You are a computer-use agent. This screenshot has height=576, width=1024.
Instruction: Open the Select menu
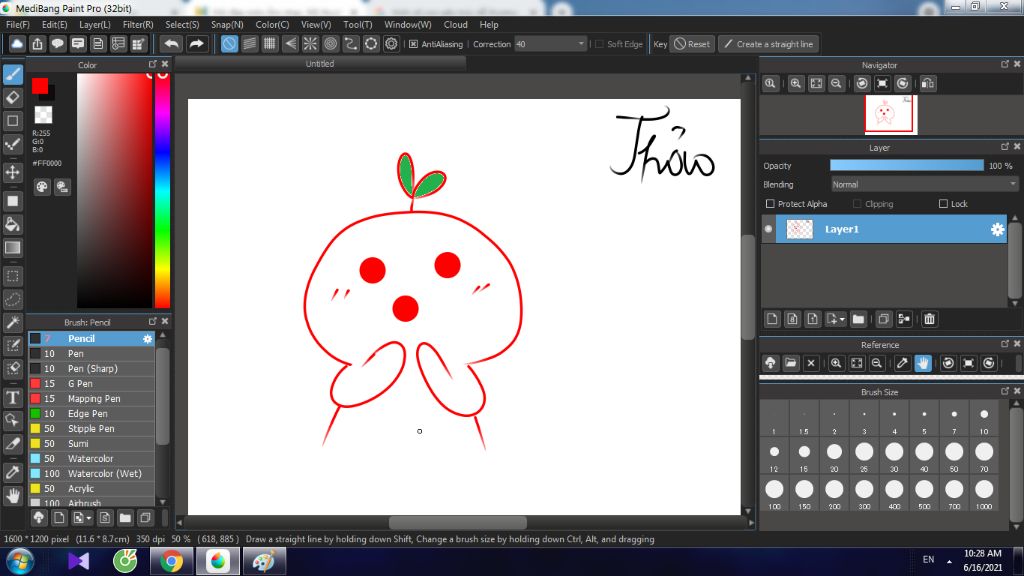click(182, 24)
